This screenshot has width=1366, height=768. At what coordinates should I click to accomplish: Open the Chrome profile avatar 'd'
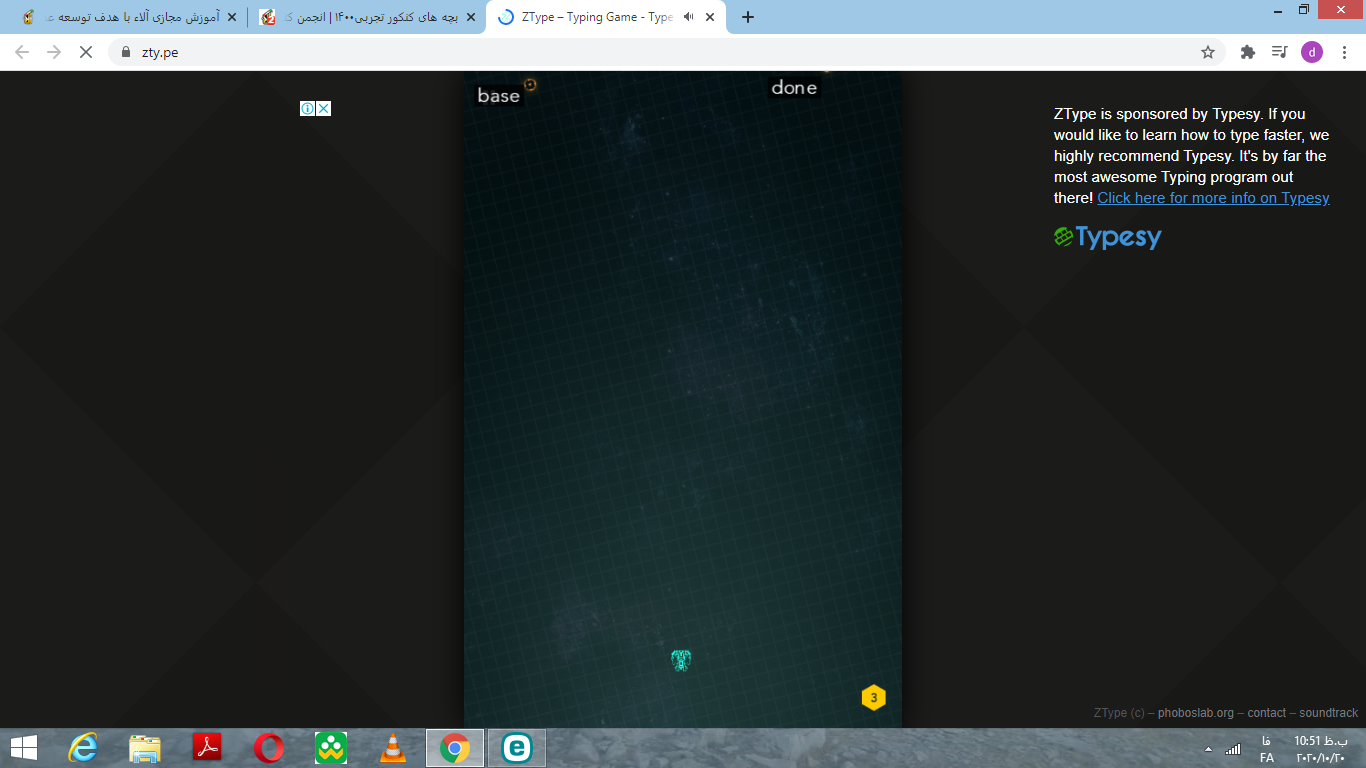(1311, 52)
